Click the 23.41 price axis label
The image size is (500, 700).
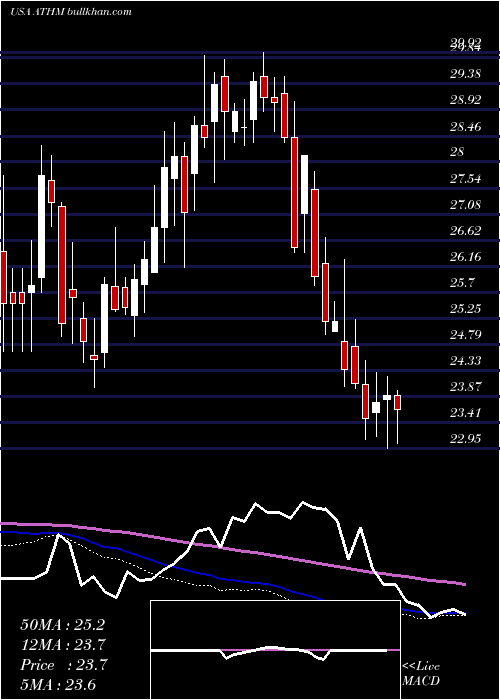[x=465, y=412]
